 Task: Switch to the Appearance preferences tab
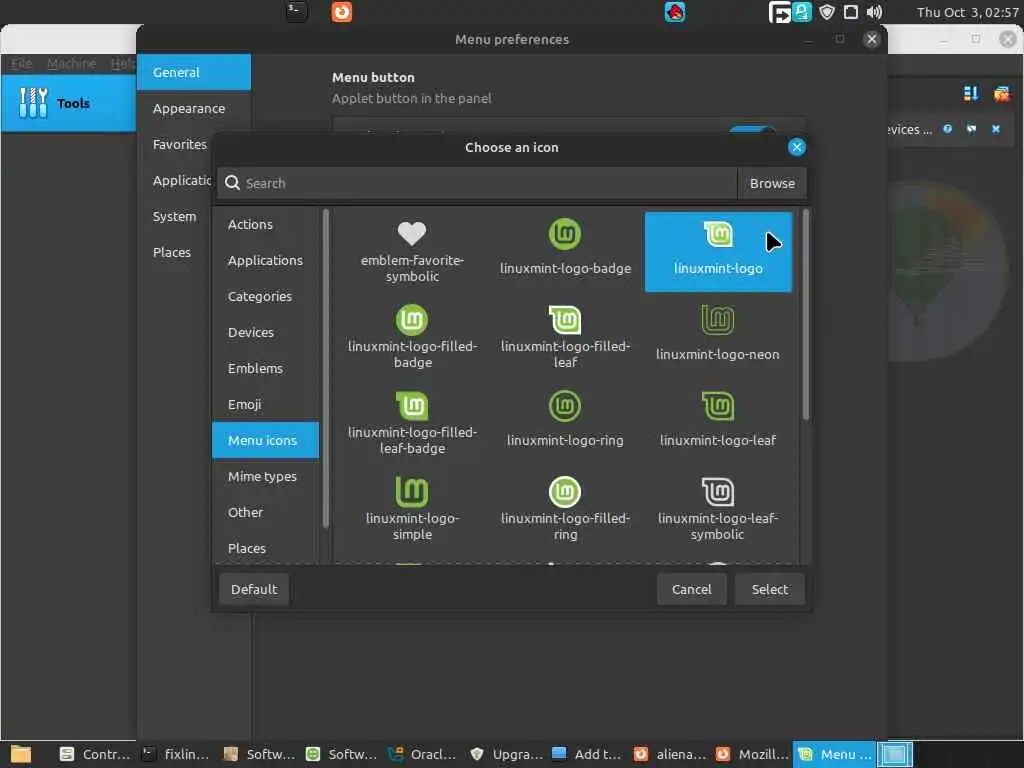tap(194, 108)
